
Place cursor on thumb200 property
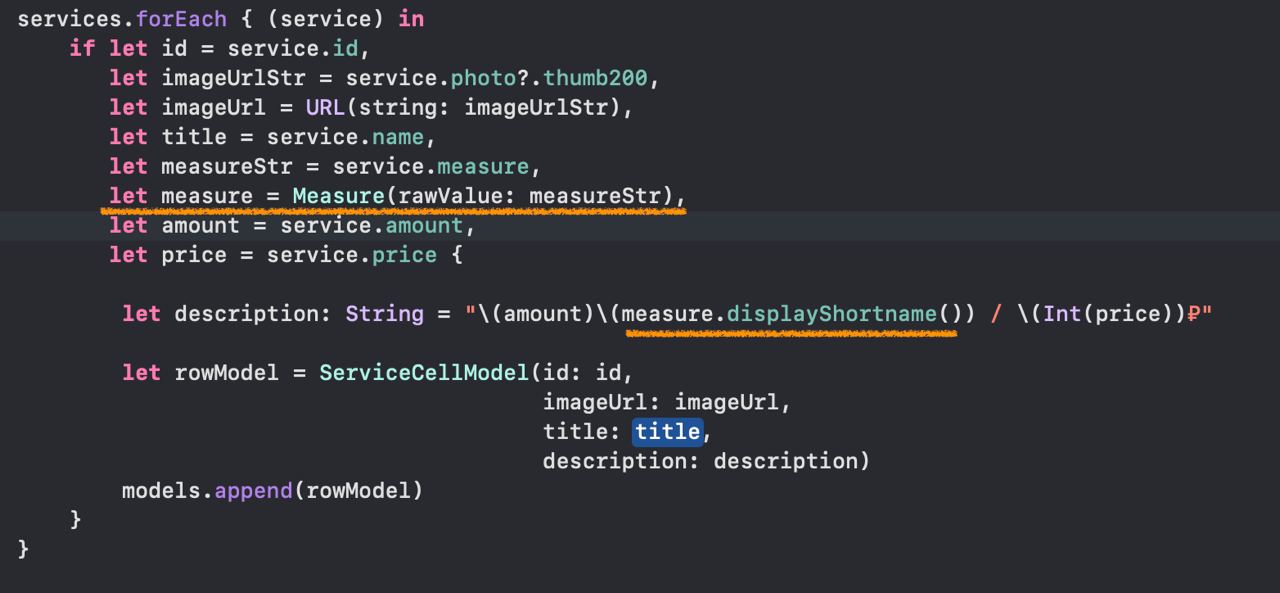tap(596, 77)
